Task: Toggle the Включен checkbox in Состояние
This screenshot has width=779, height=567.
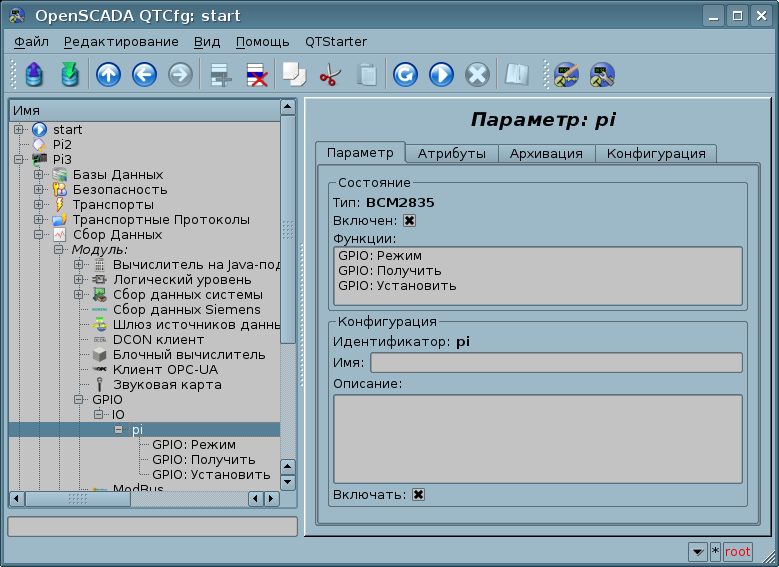Action: pos(409,221)
